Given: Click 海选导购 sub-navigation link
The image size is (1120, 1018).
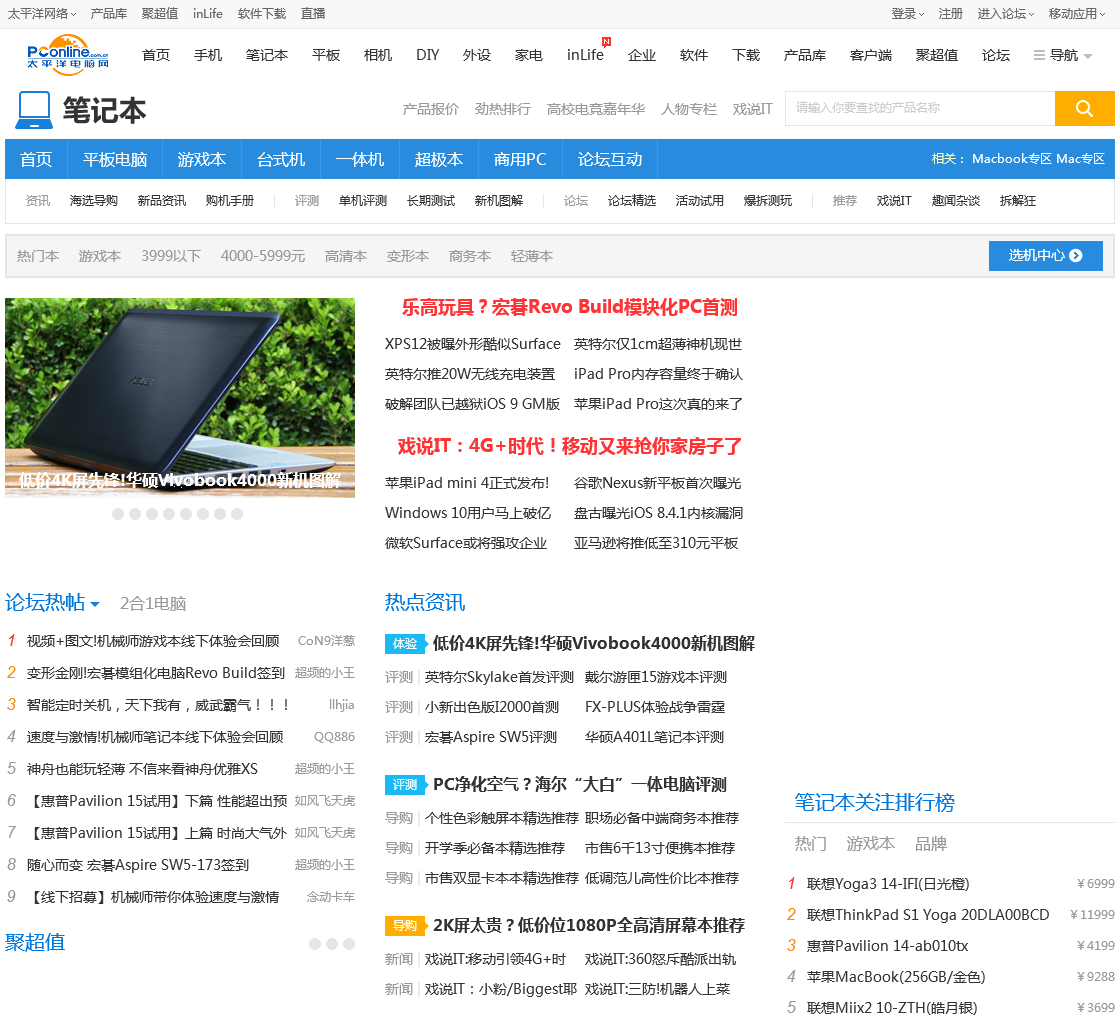Looking at the screenshot, I should (94, 201).
